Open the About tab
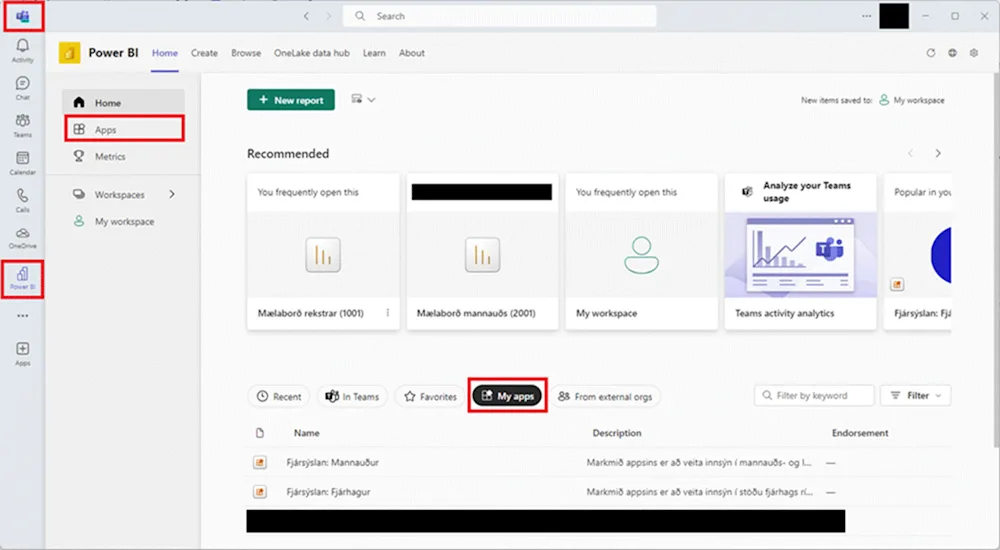The width and height of the screenshot is (1000, 550). click(412, 53)
